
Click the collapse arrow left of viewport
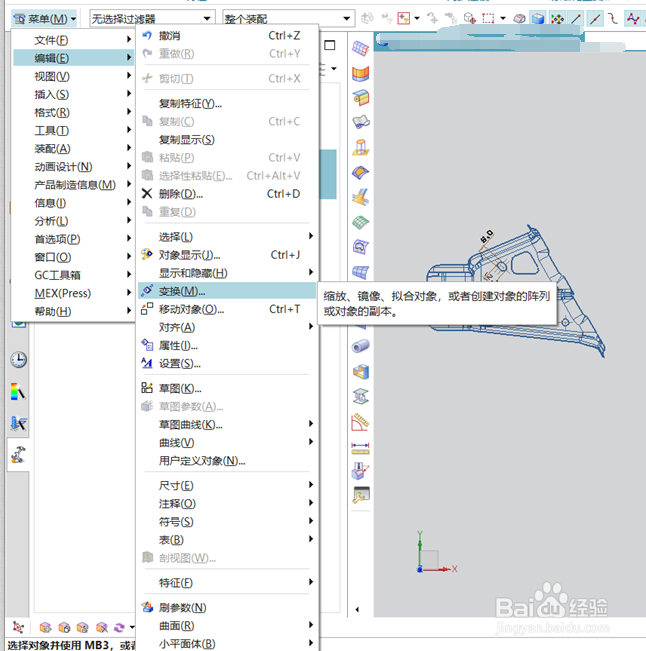tap(357, 609)
